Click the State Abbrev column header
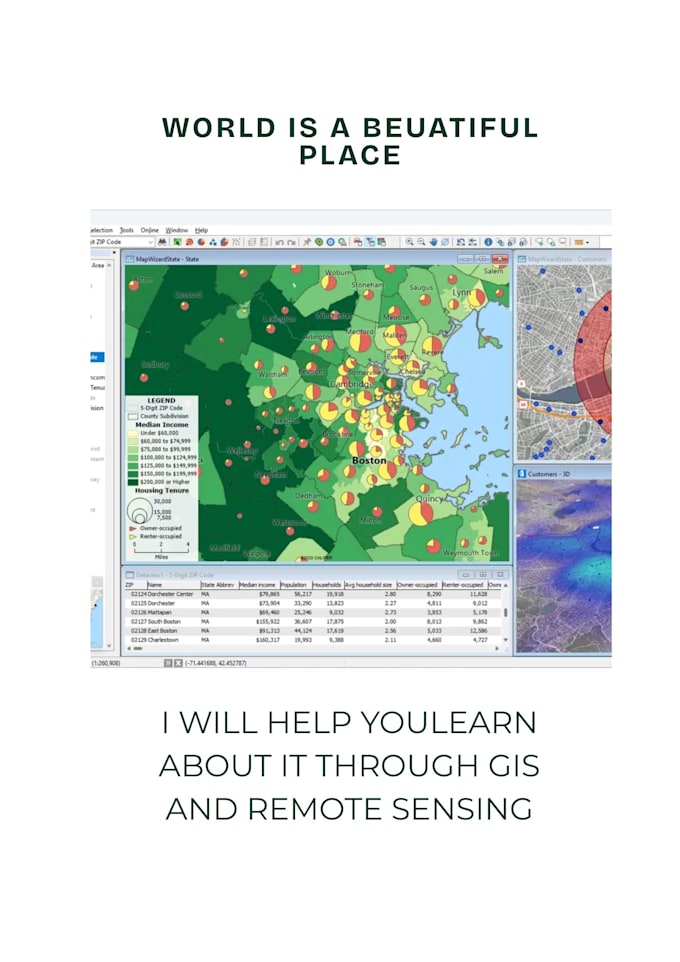680x962 pixels. pyautogui.click(x=218, y=585)
